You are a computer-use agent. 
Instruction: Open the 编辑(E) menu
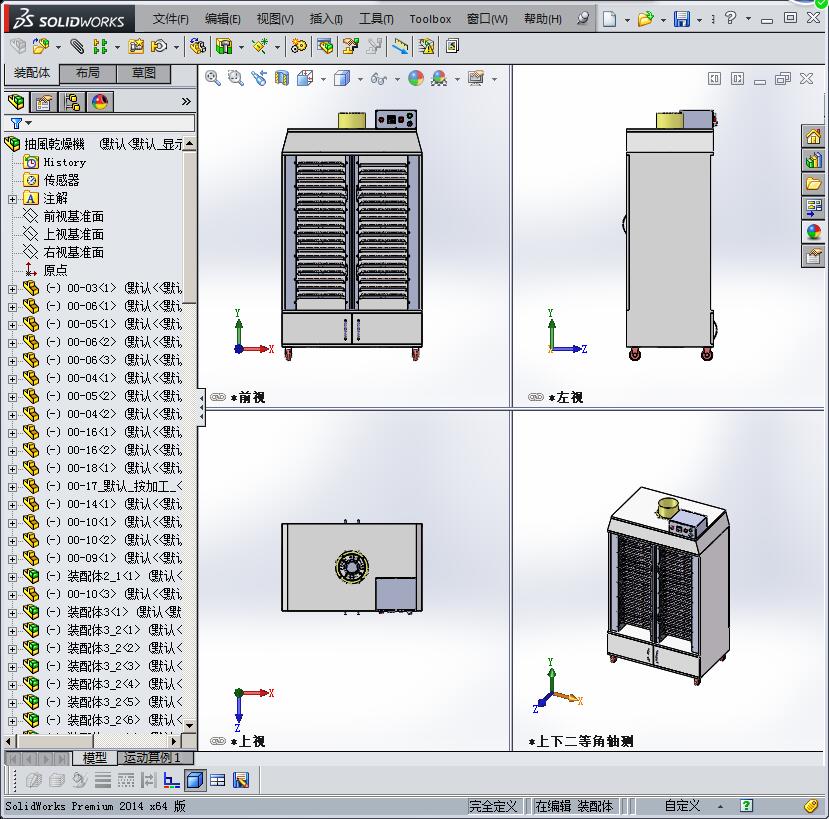point(223,19)
